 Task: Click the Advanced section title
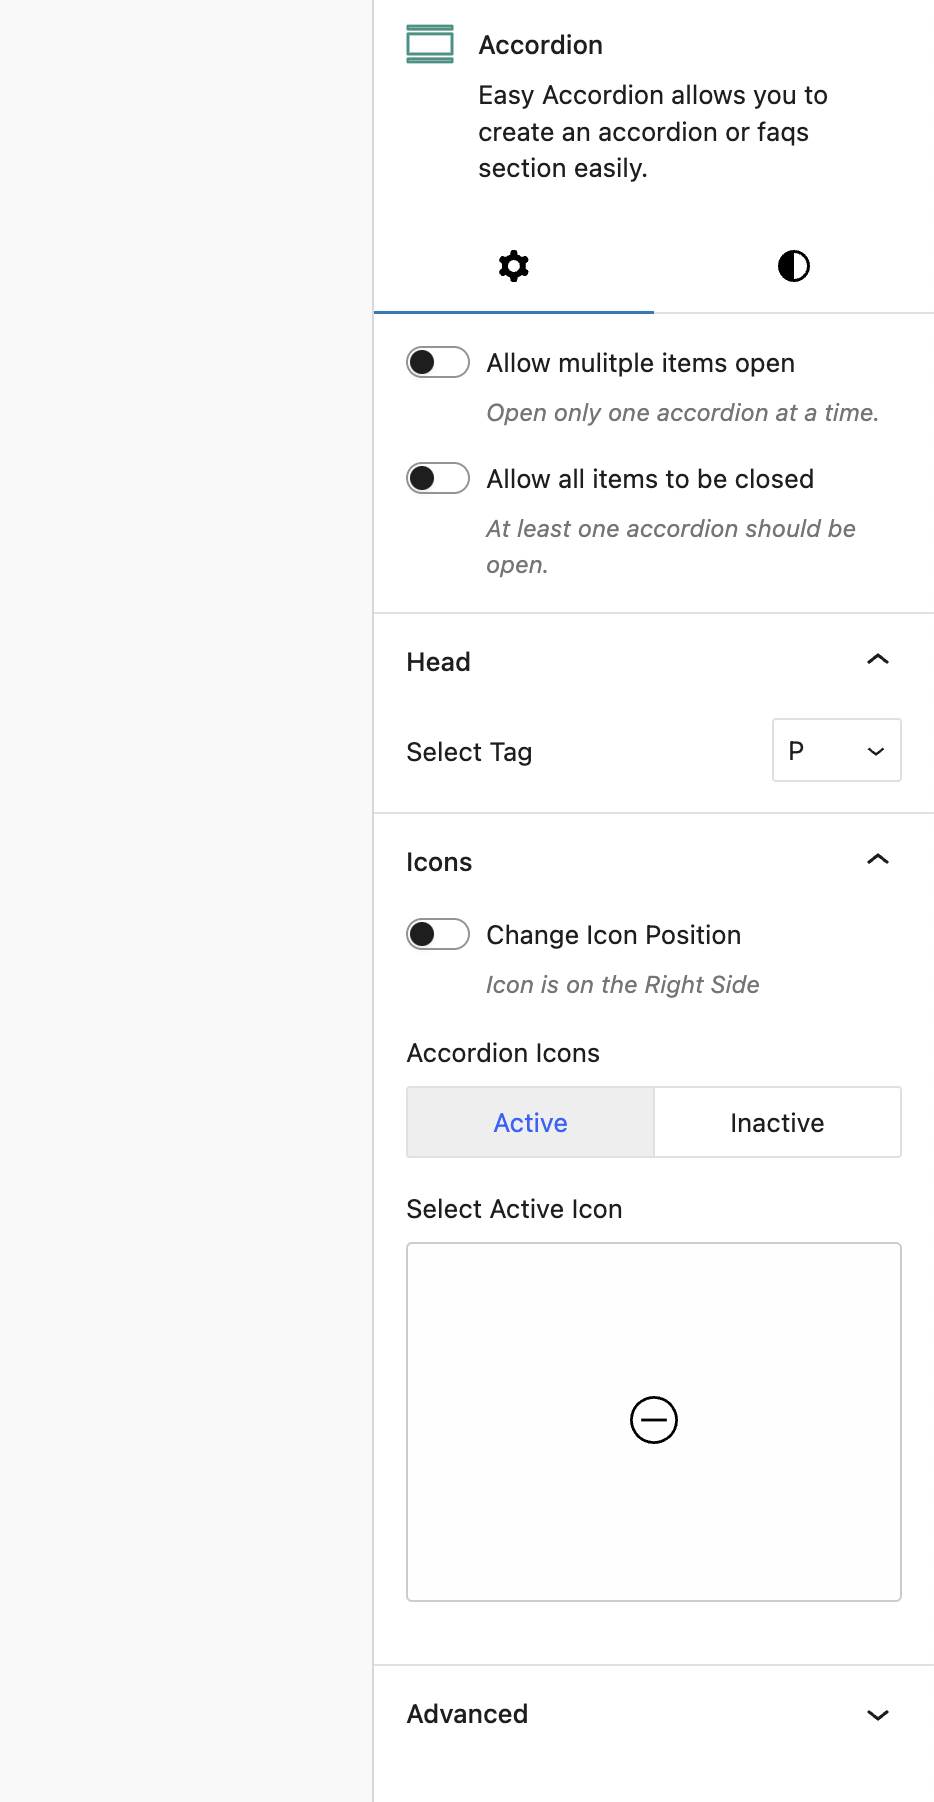click(x=467, y=1714)
